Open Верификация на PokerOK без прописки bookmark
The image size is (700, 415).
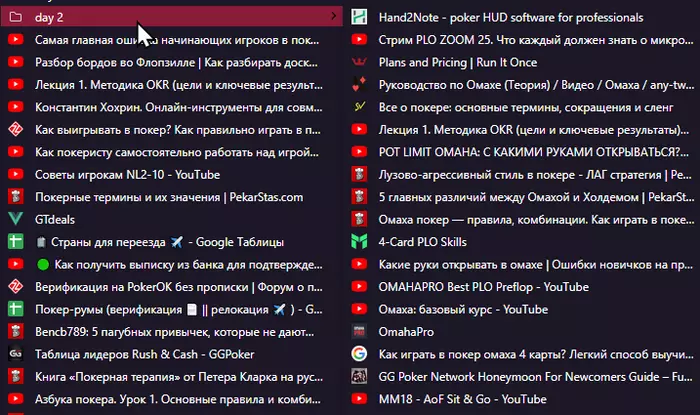[172, 286]
